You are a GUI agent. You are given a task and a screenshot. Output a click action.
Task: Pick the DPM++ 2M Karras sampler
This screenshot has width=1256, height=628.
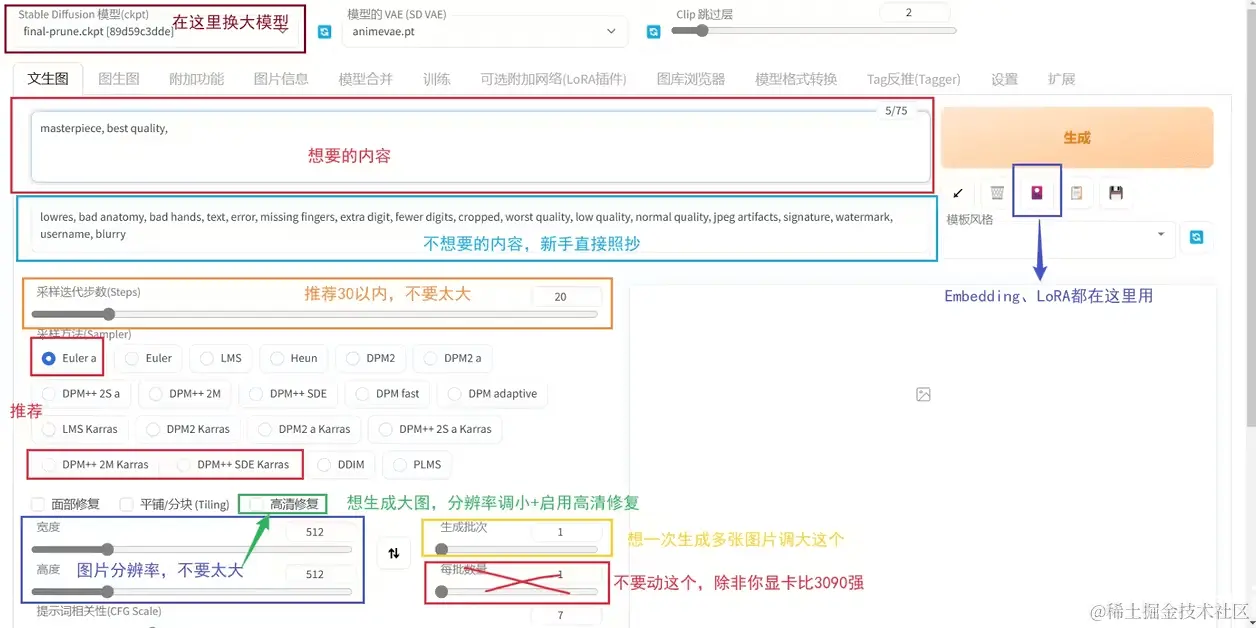[94, 464]
